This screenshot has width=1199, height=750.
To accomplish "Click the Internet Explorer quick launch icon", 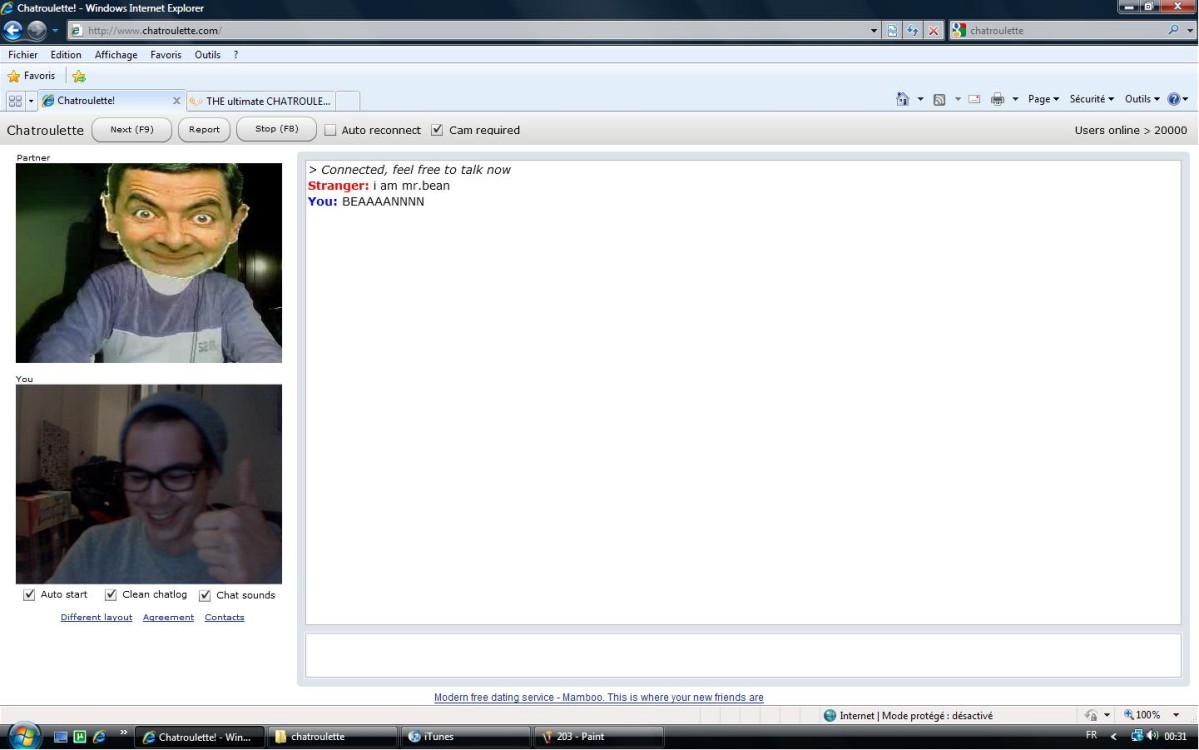I will click(x=99, y=737).
